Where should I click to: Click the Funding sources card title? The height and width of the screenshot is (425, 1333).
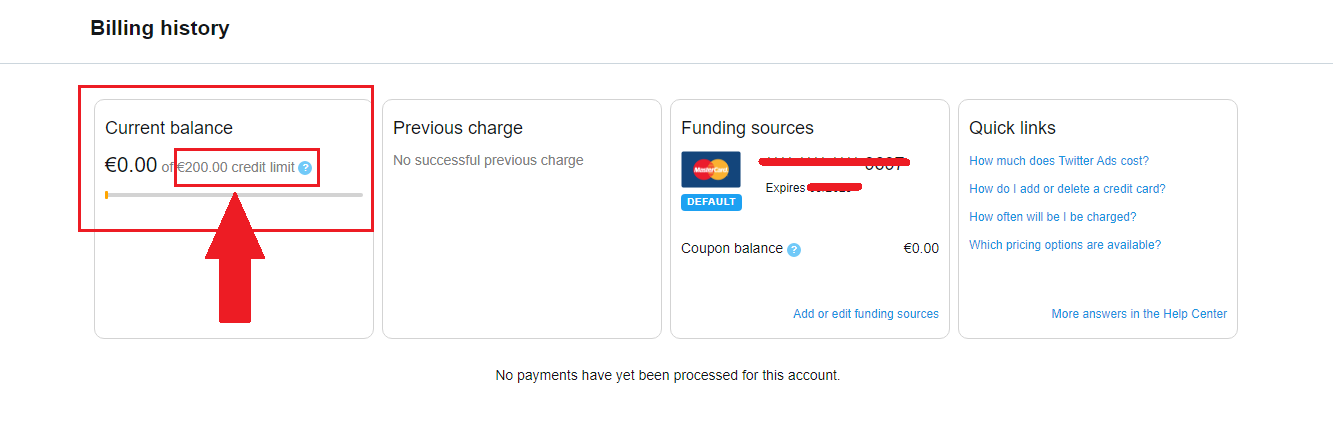click(747, 128)
